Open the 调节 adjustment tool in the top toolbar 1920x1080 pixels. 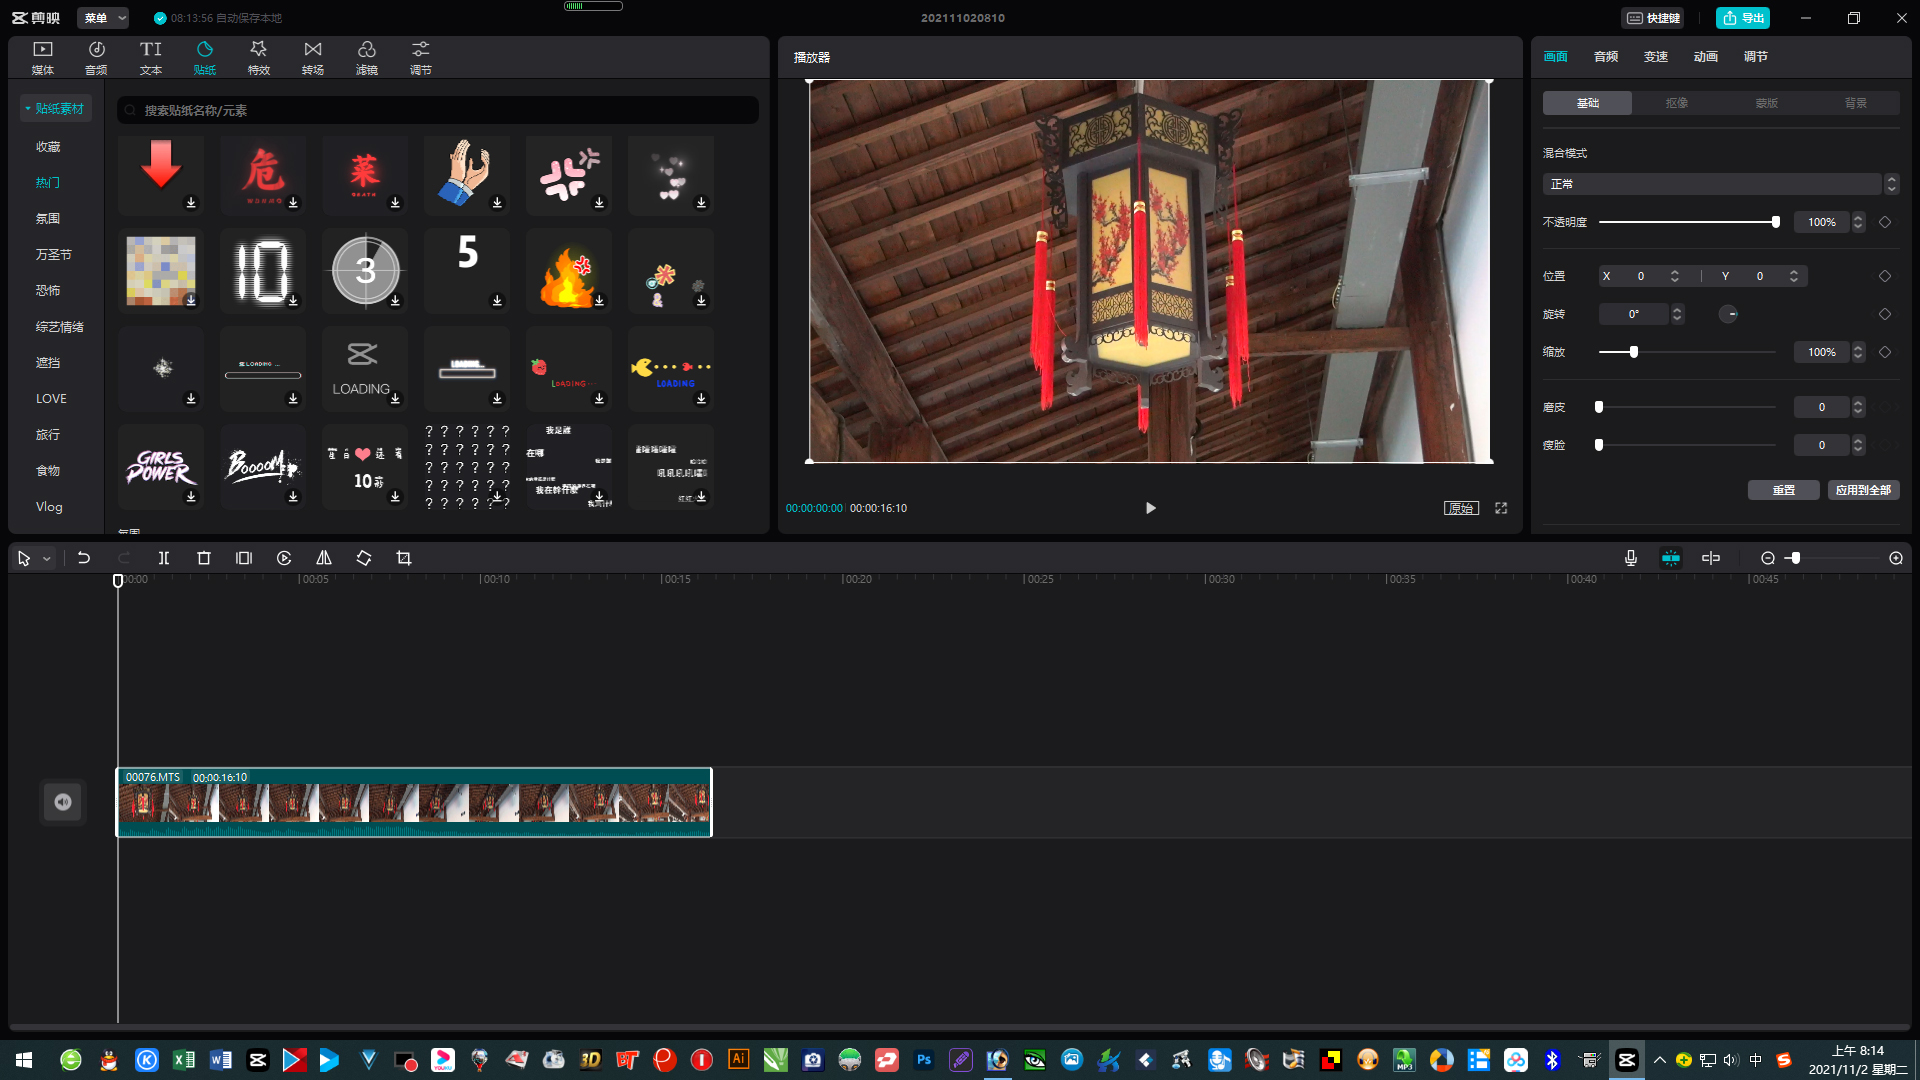pyautogui.click(x=421, y=58)
